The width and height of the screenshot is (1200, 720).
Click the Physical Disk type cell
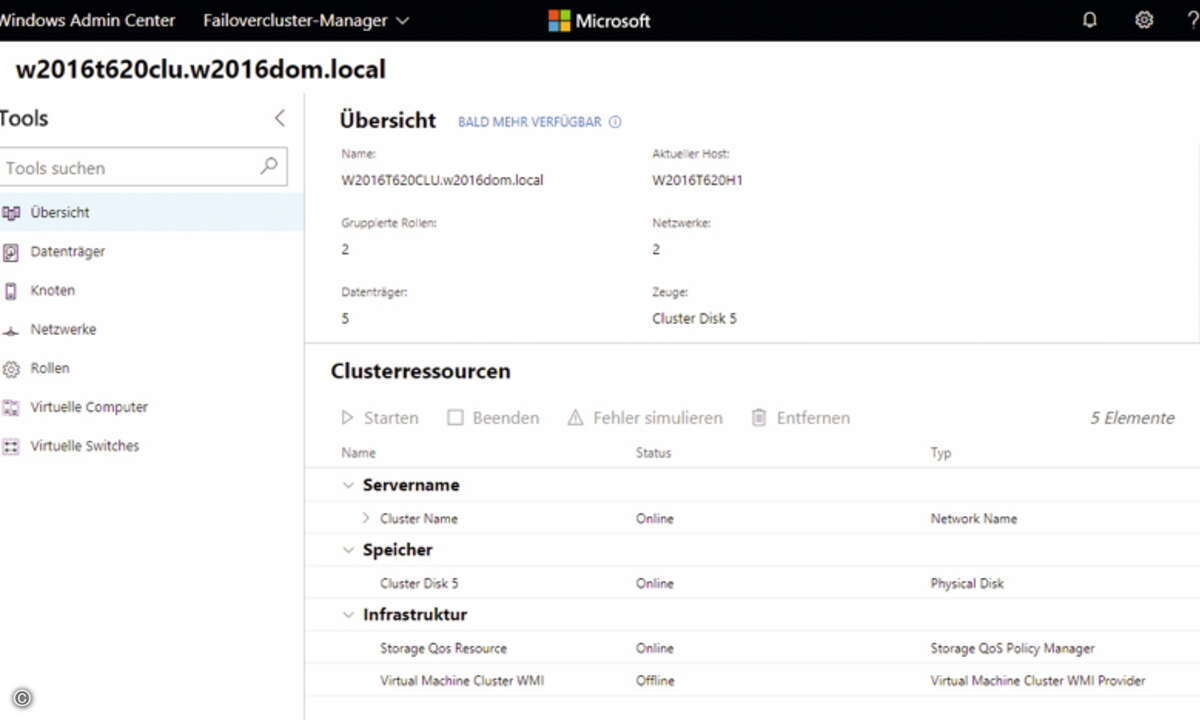click(967, 583)
